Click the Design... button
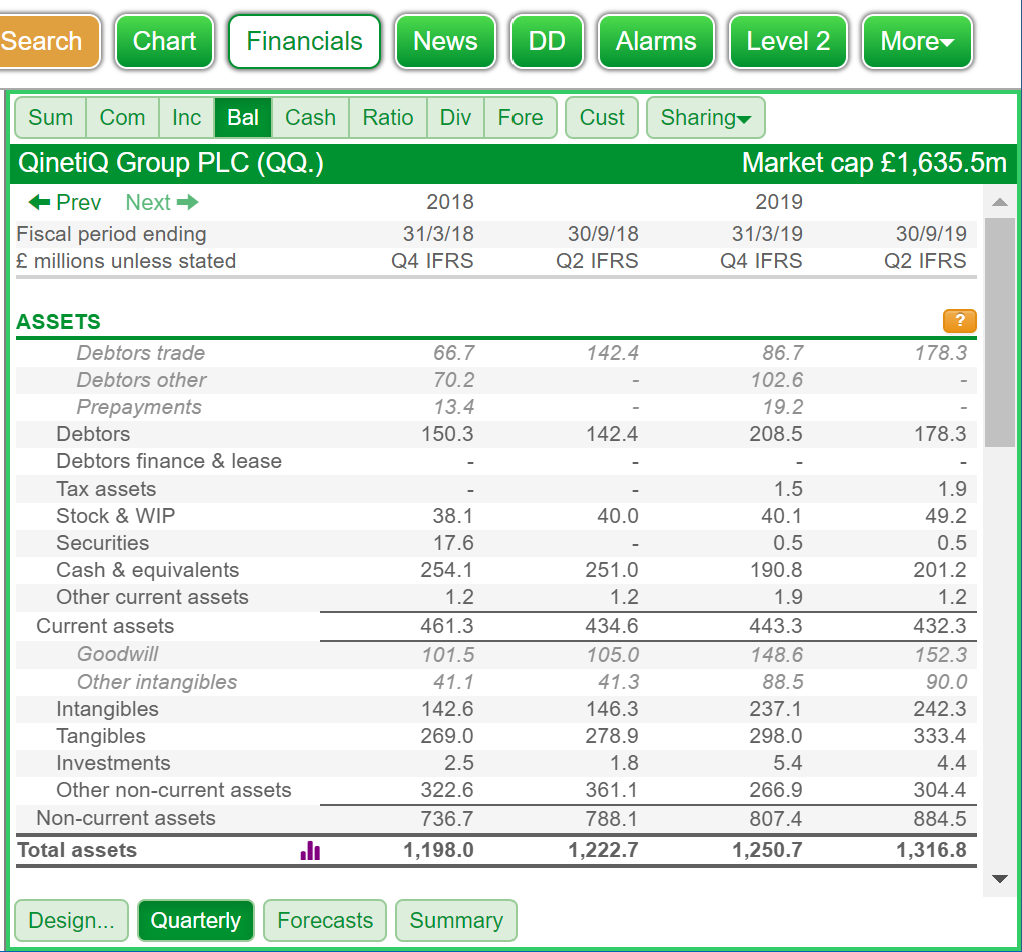This screenshot has width=1022, height=952. point(71,920)
